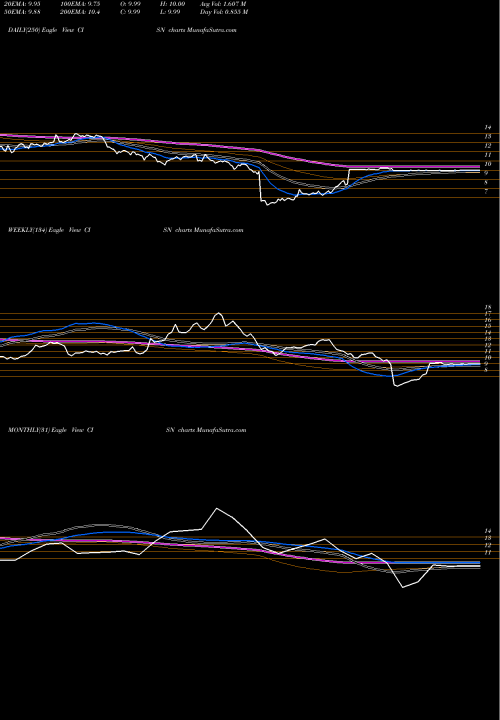Click the 100EMA value readout
Screen dimensions: 500x720
point(81,3)
